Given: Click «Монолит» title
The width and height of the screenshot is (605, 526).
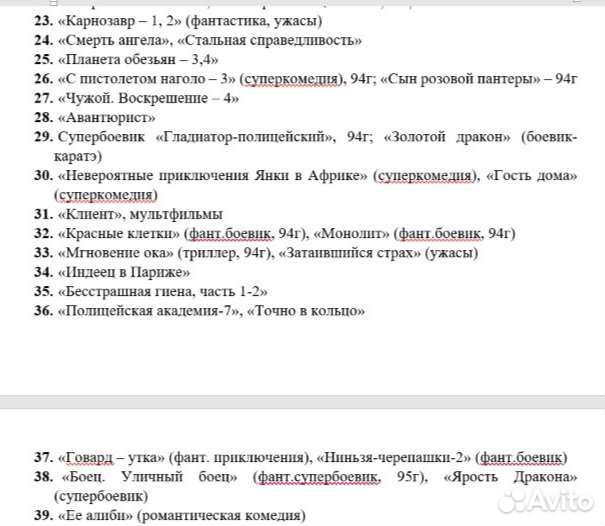Looking at the screenshot, I should [352, 233].
